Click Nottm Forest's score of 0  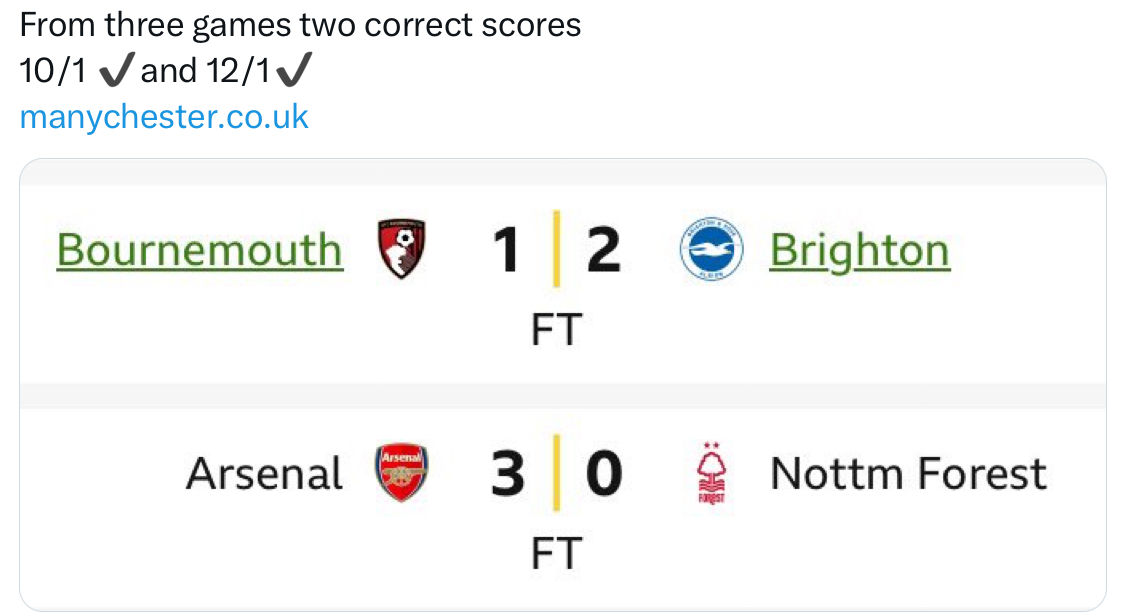[603, 474]
